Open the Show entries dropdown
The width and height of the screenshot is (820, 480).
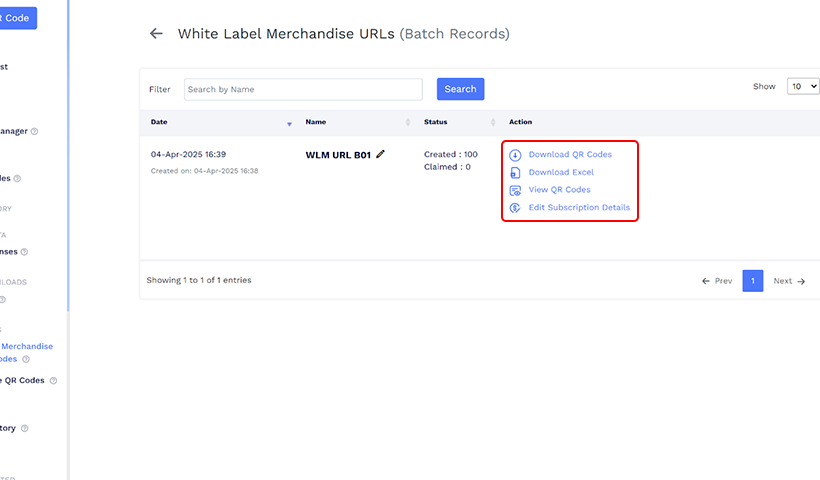point(802,87)
